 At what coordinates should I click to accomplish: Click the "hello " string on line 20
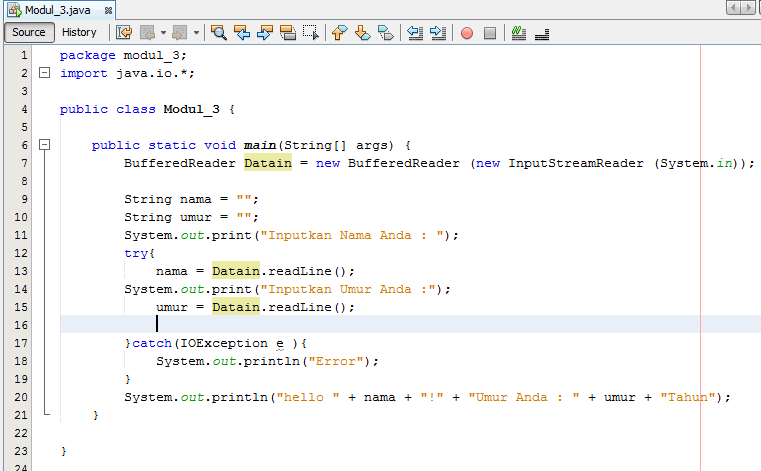[x=308, y=397]
